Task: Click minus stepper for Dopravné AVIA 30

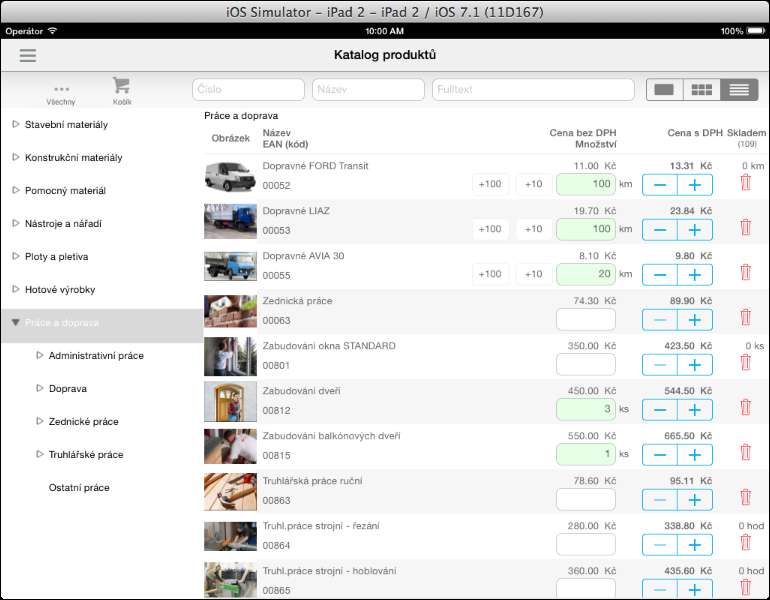Action: 659,274
